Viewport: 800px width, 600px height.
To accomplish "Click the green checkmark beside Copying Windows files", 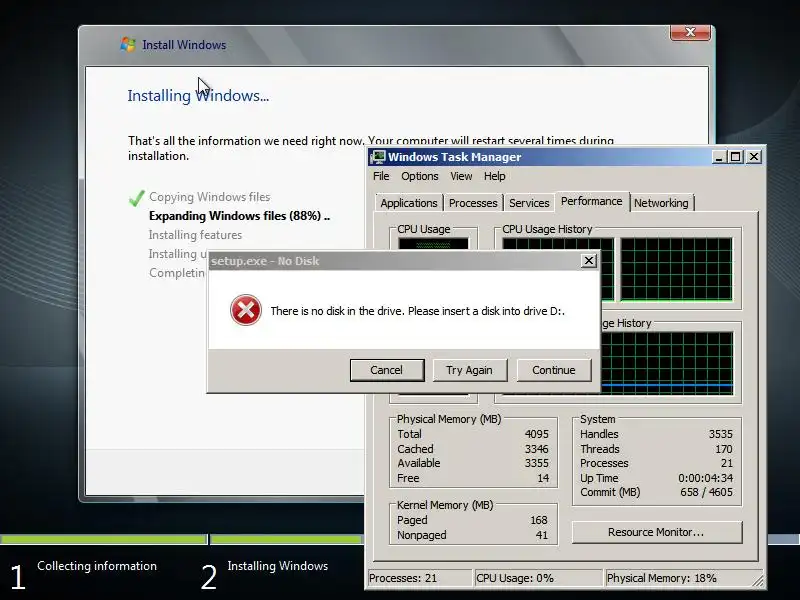I will point(136,197).
